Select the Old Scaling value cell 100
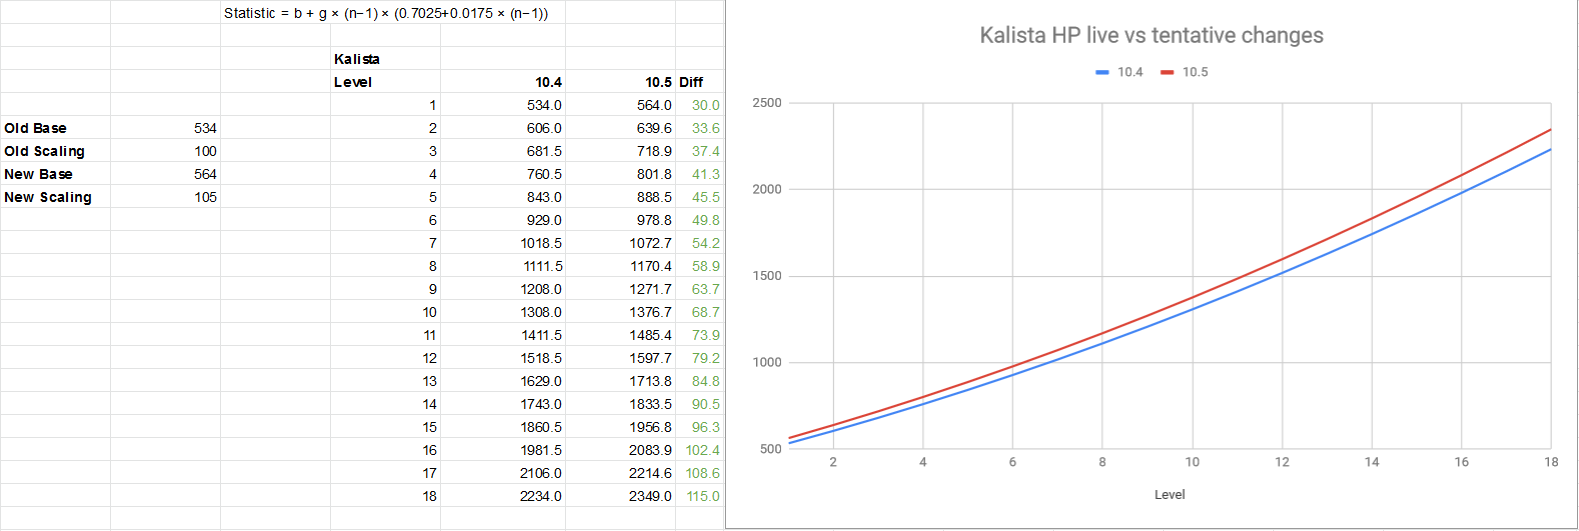Screen dimensions: 1579x531 166,151
